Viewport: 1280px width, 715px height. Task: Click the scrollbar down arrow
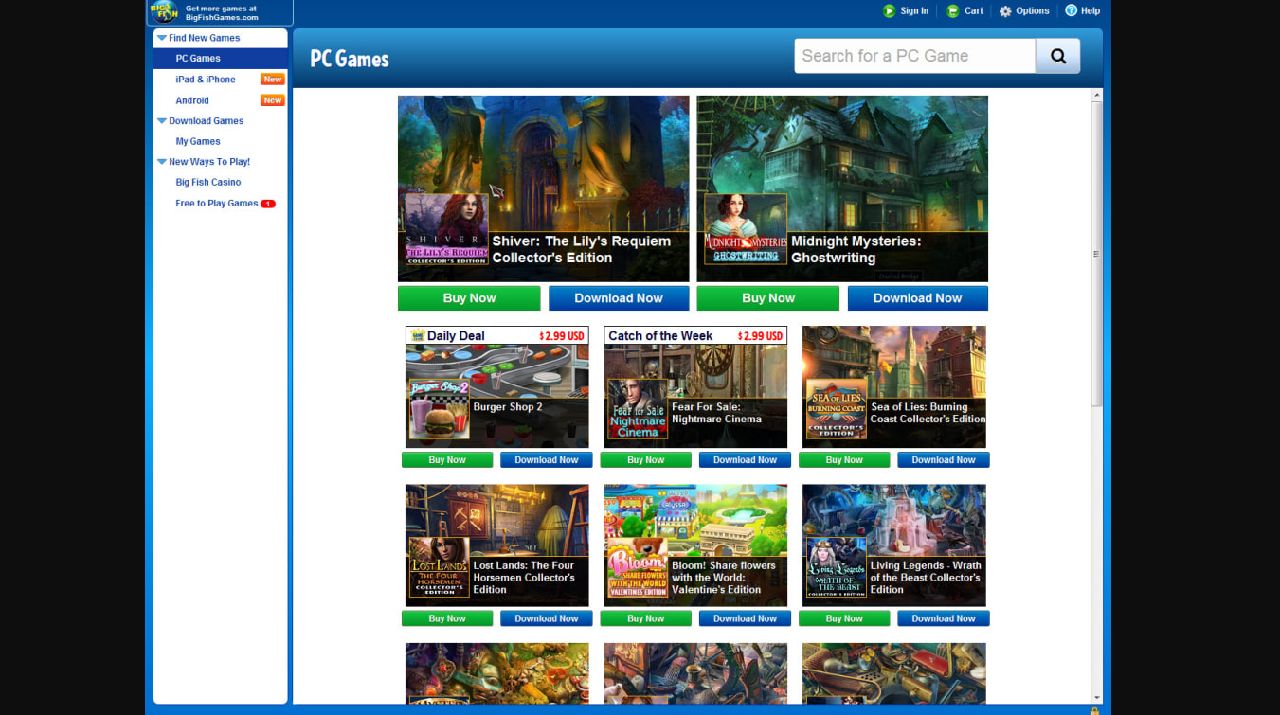tap(1097, 697)
